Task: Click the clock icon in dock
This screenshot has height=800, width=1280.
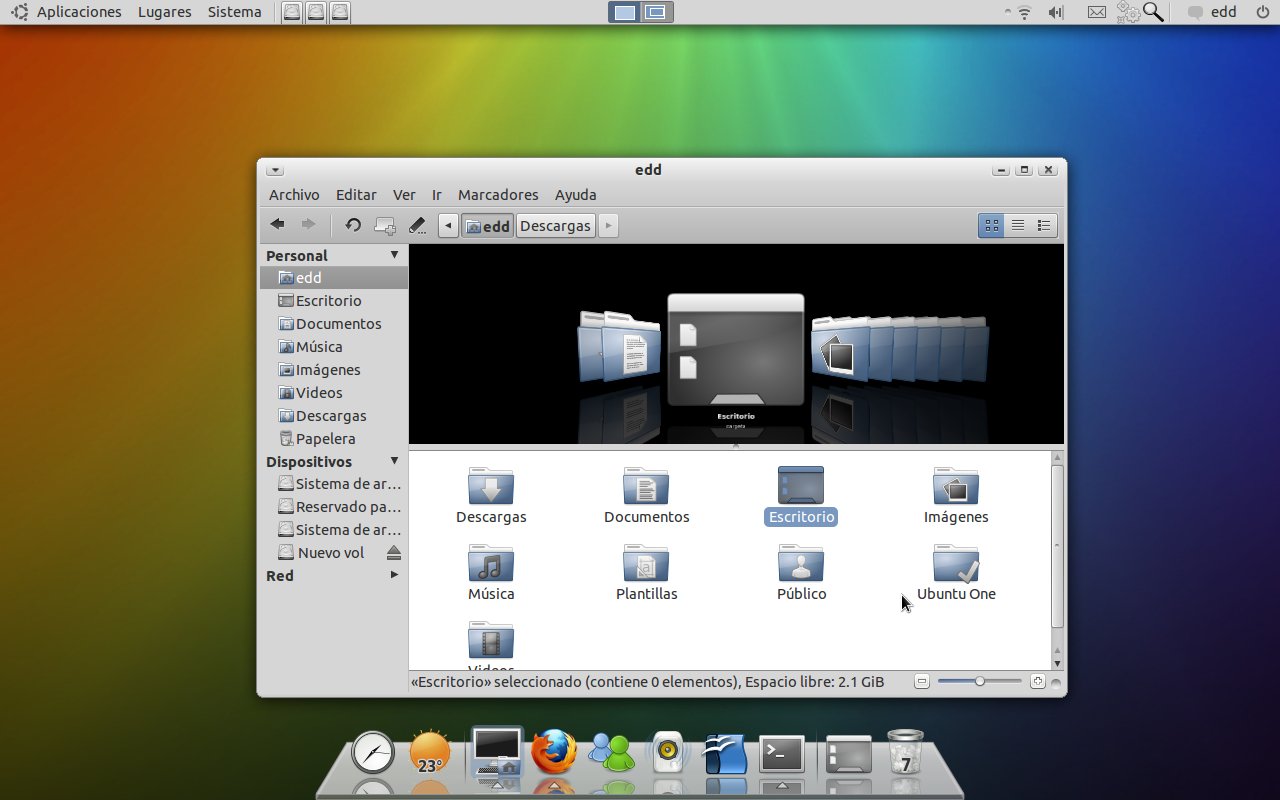Action: [373, 752]
